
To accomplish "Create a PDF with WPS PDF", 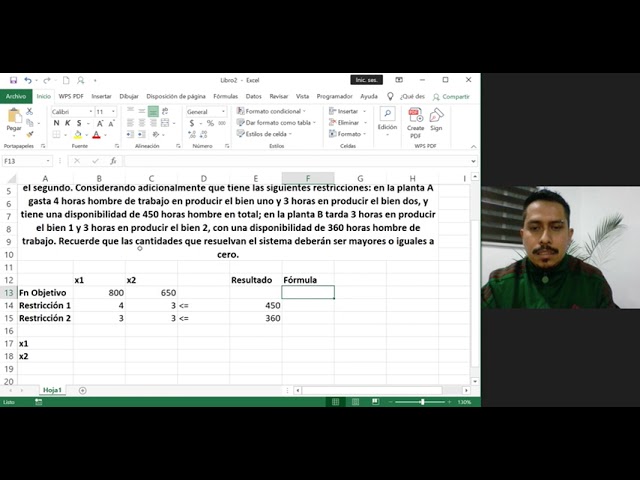I will click(416, 122).
